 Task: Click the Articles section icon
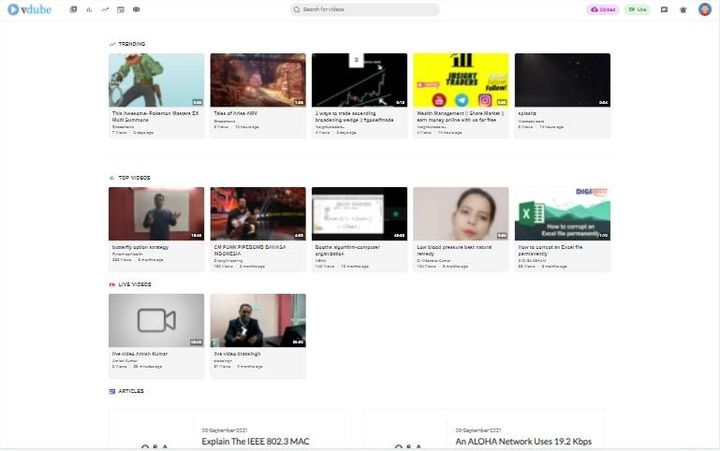[x=112, y=391]
